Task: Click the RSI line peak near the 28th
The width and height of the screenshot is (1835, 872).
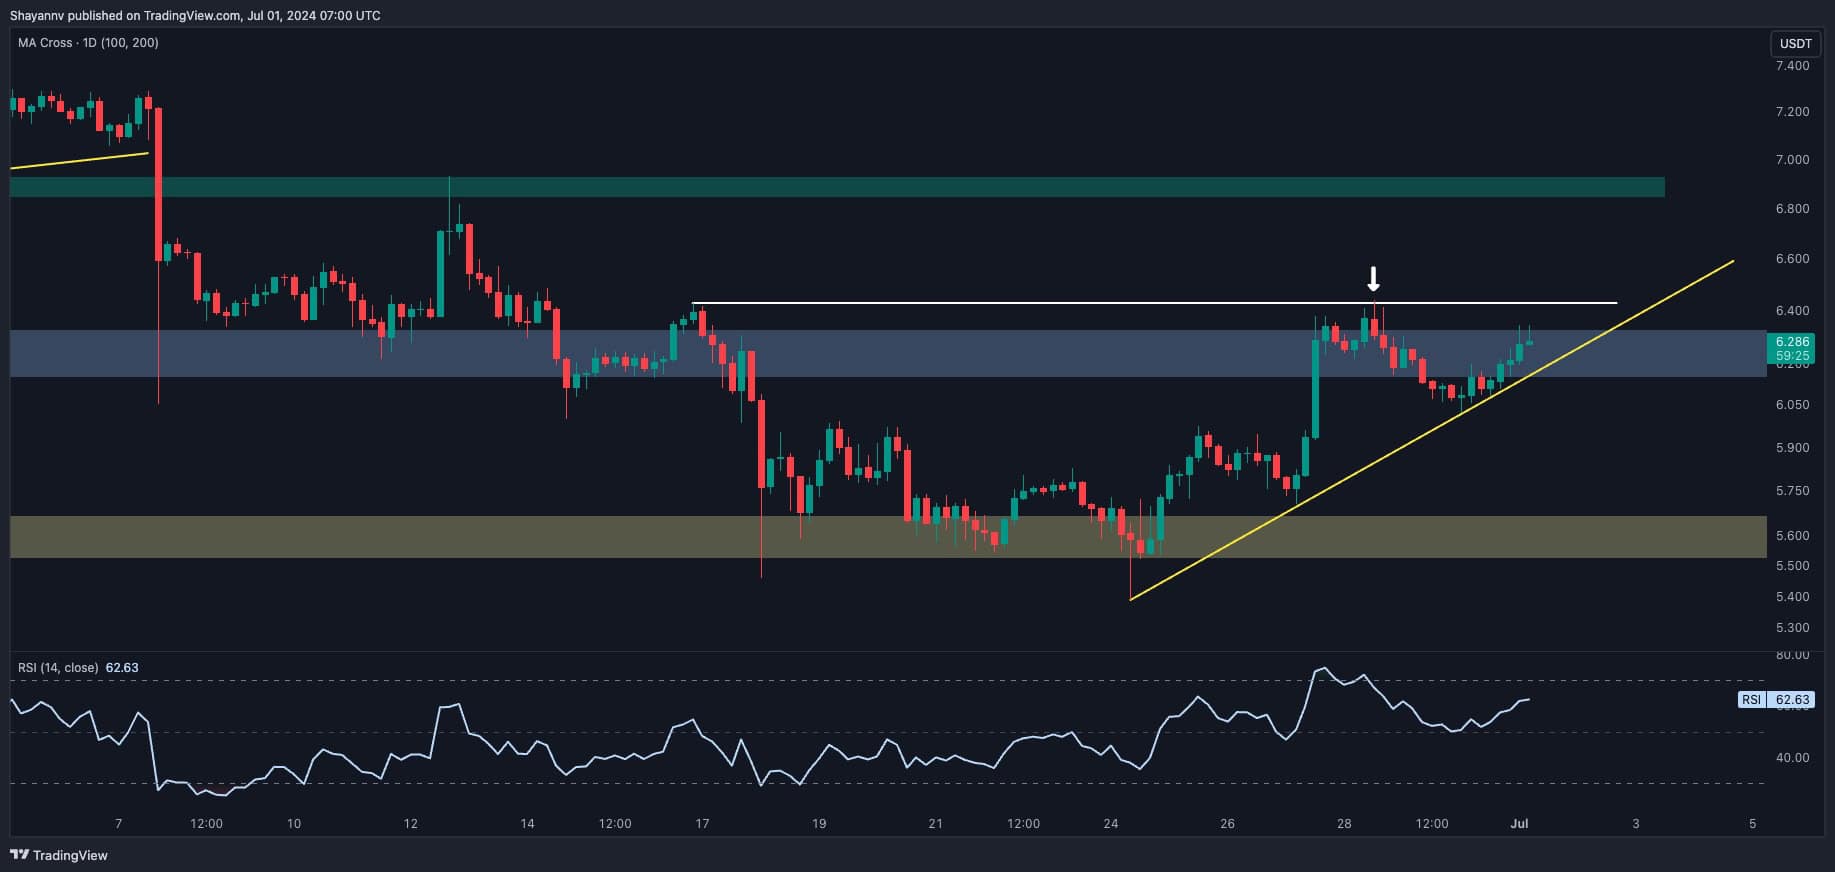Action: pyautogui.click(x=1324, y=668)
